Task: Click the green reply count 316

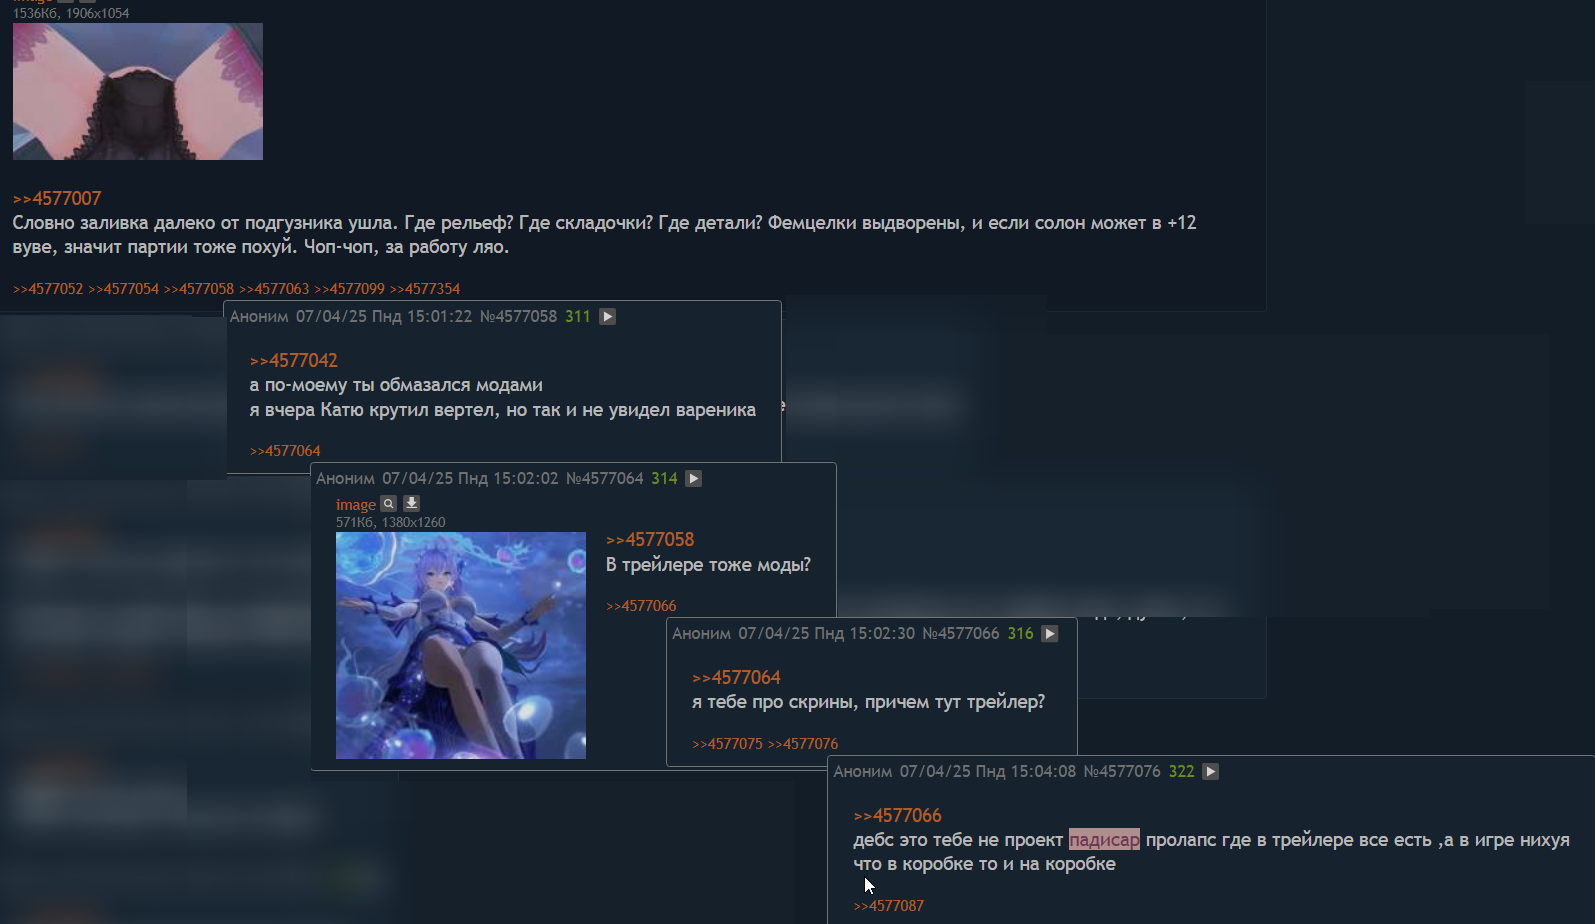Action: 1021,633
